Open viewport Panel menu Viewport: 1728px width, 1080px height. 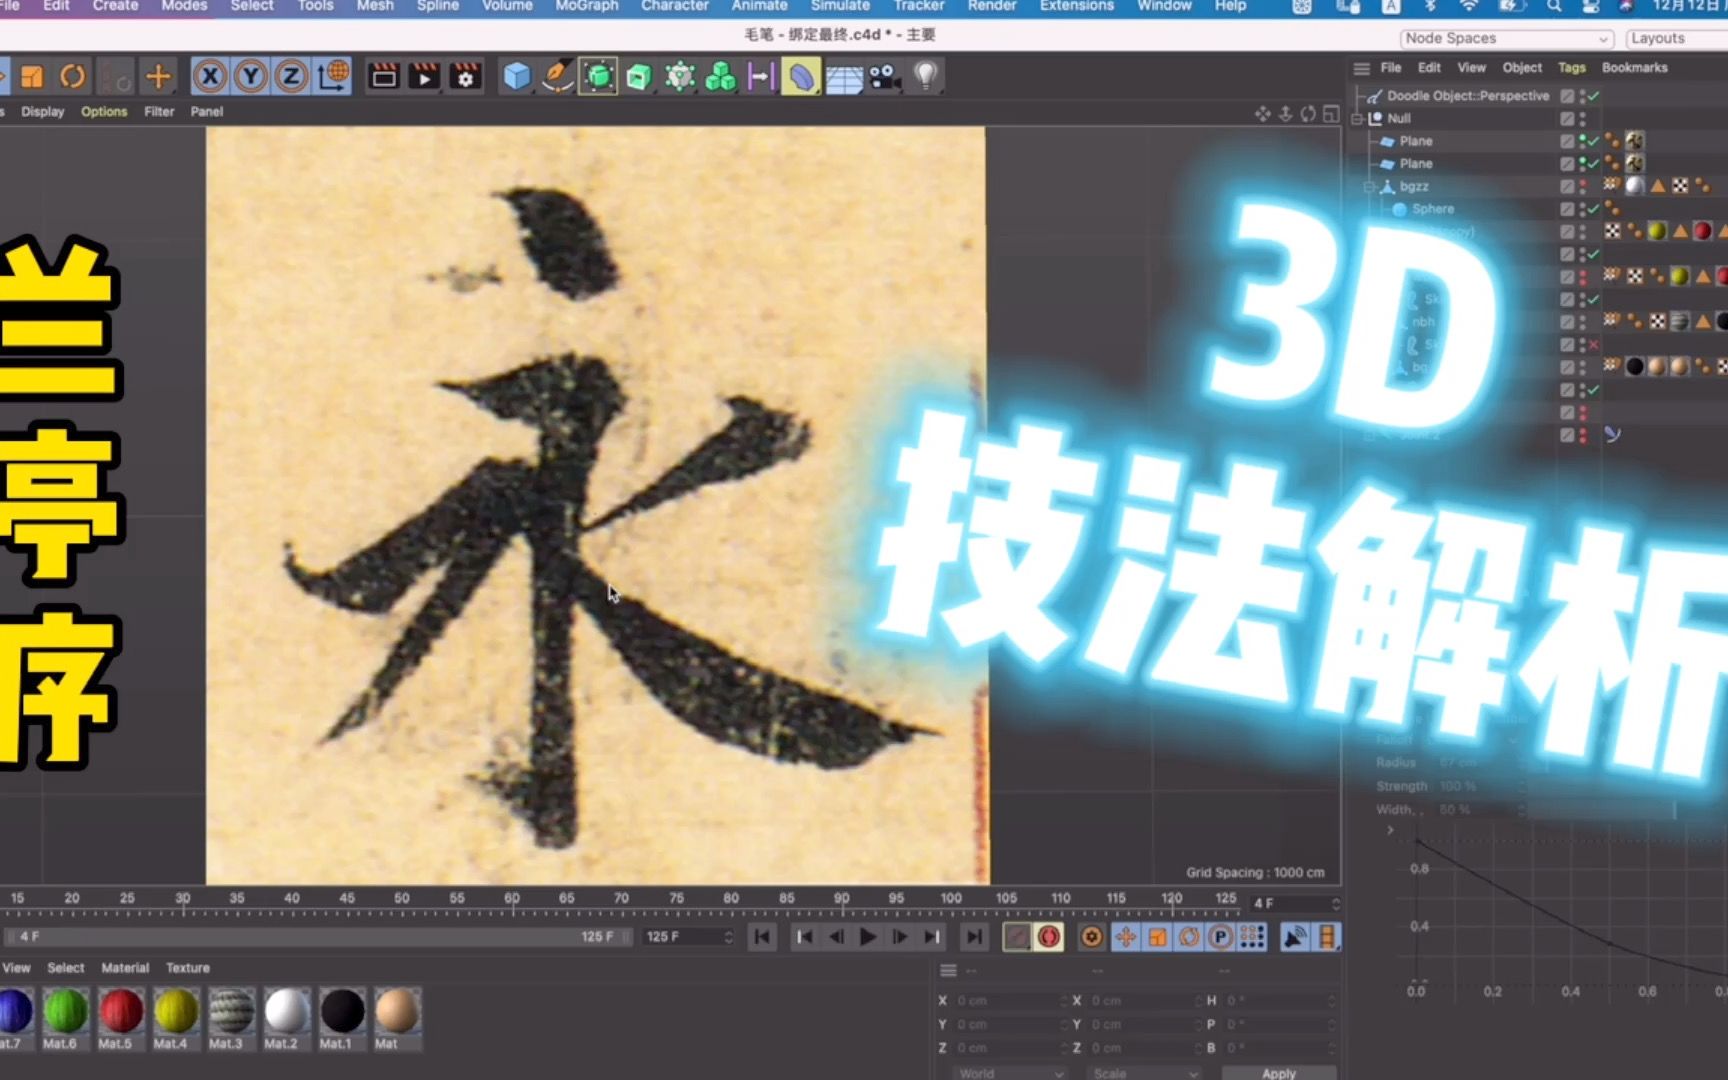tap(207, 111)
